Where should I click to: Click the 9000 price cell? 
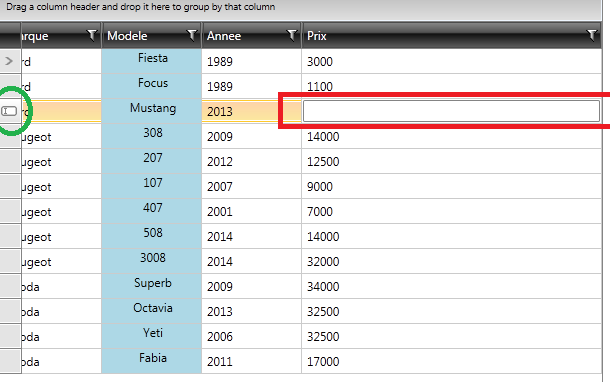[451, 186]
